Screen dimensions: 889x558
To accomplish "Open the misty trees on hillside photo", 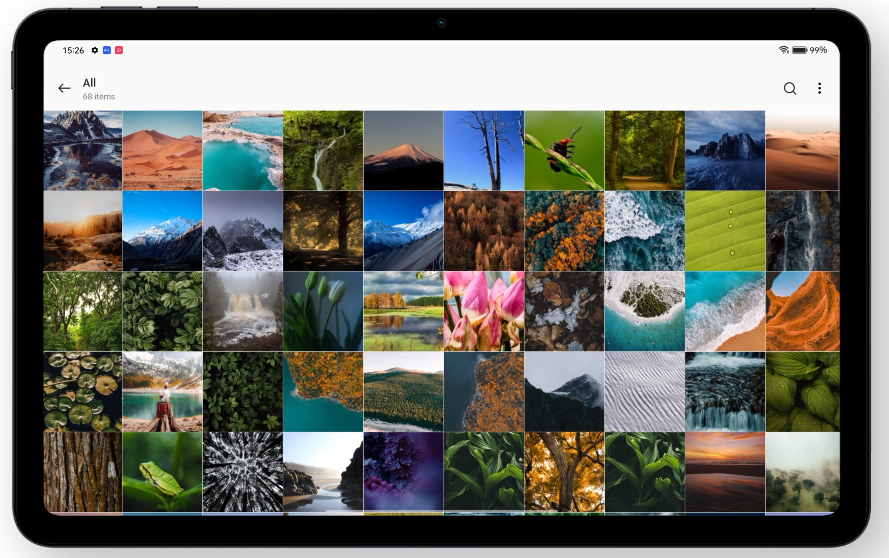I will click(803, 472).
